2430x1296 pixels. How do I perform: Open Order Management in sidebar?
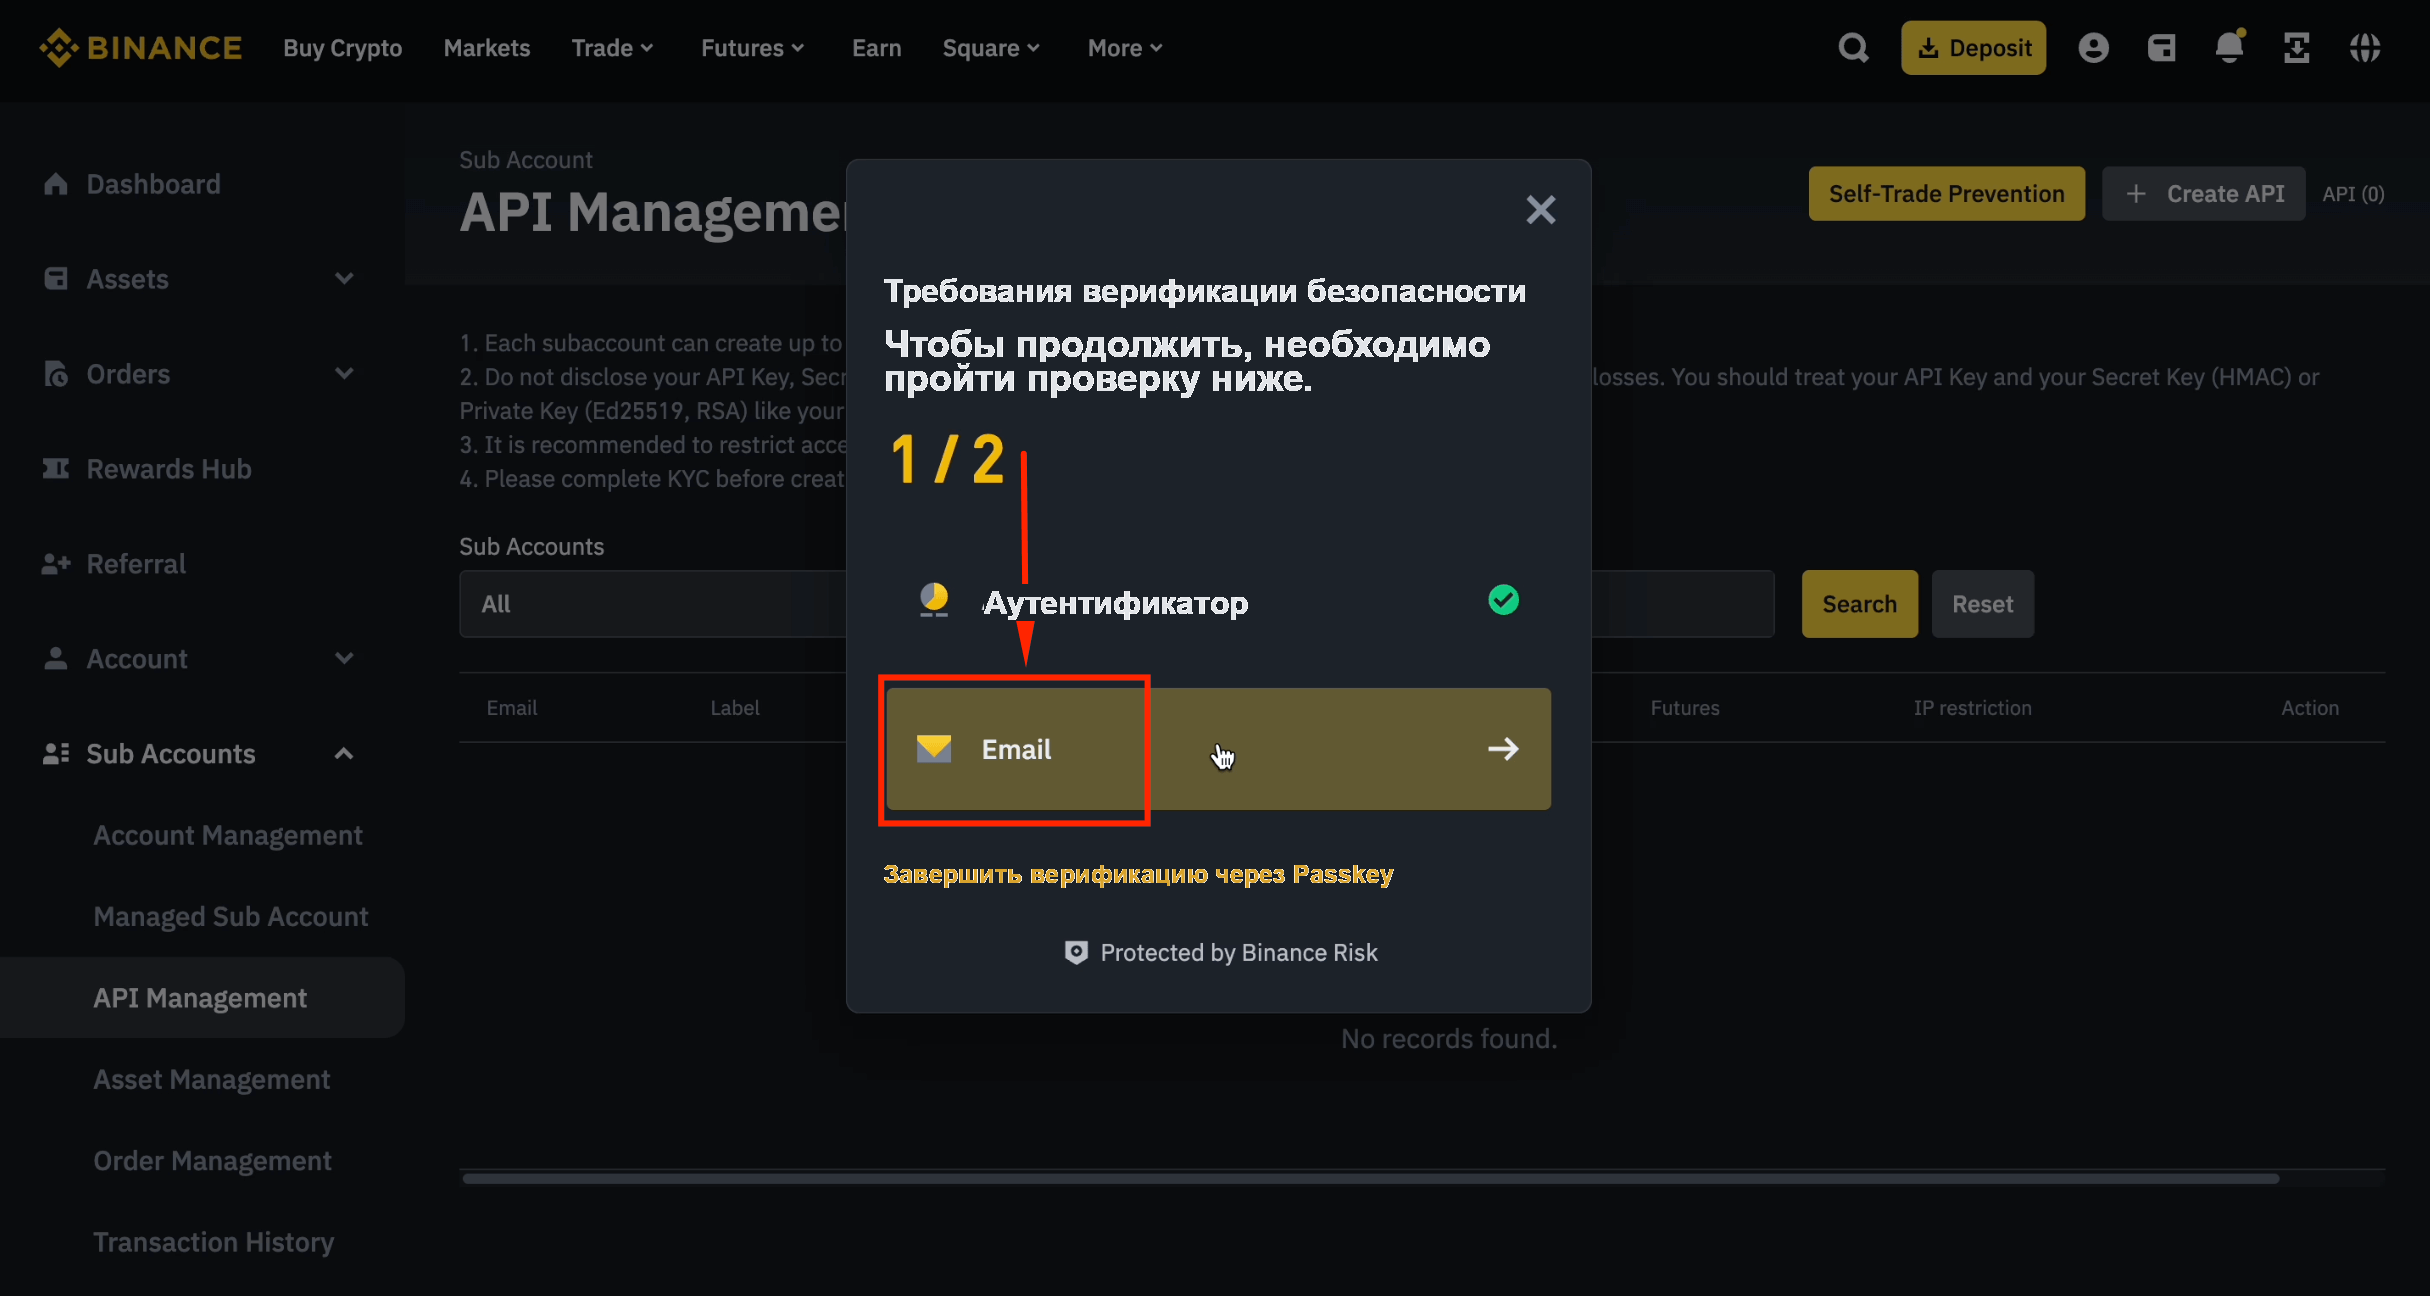(213, 1161)
